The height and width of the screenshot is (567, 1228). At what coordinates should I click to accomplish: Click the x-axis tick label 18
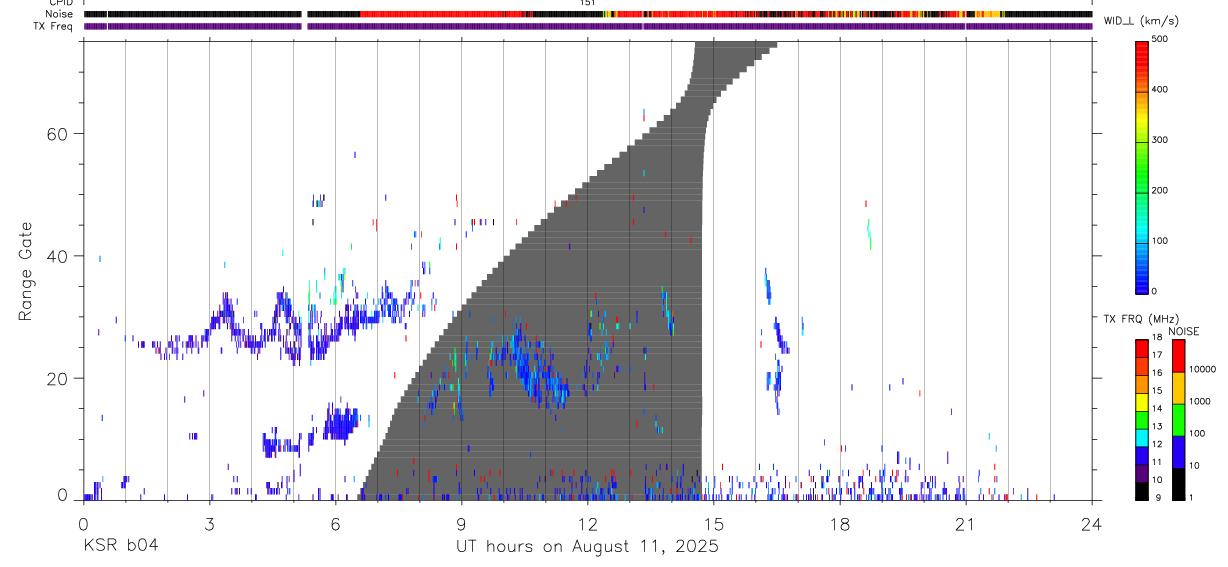pos(840,522)
